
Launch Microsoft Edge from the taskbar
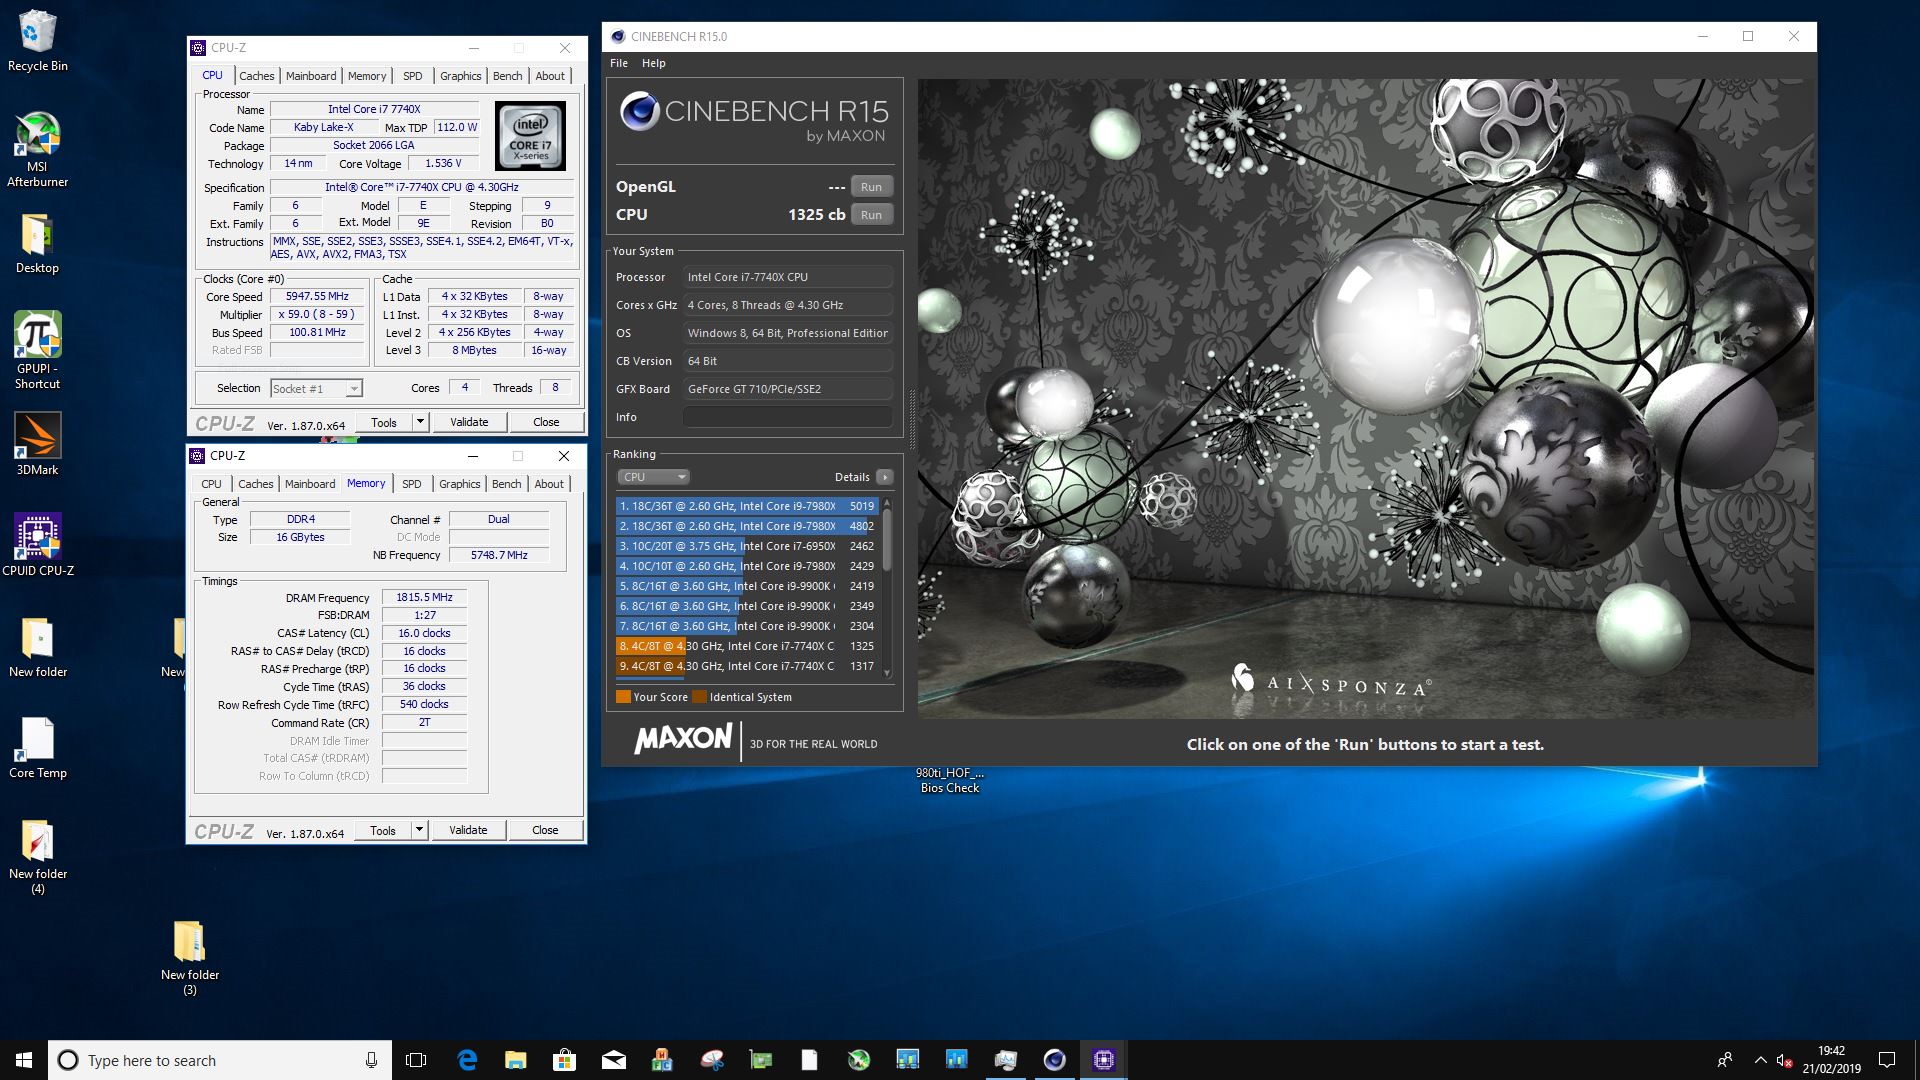467,1060
